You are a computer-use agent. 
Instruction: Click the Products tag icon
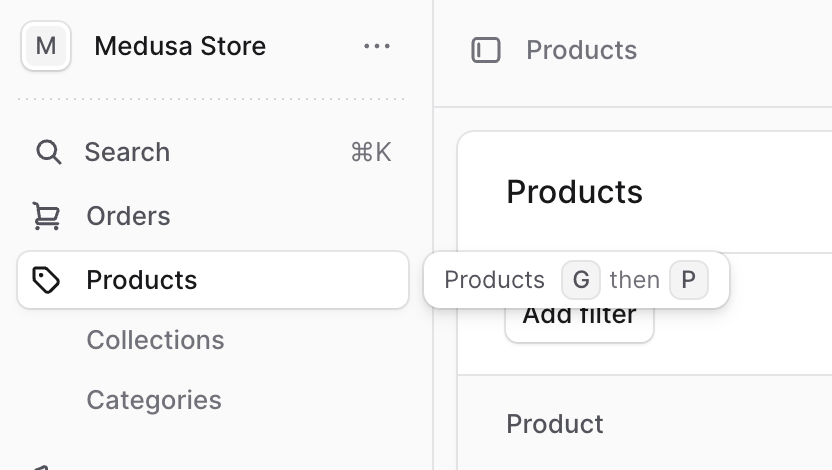tap(46, 280)
